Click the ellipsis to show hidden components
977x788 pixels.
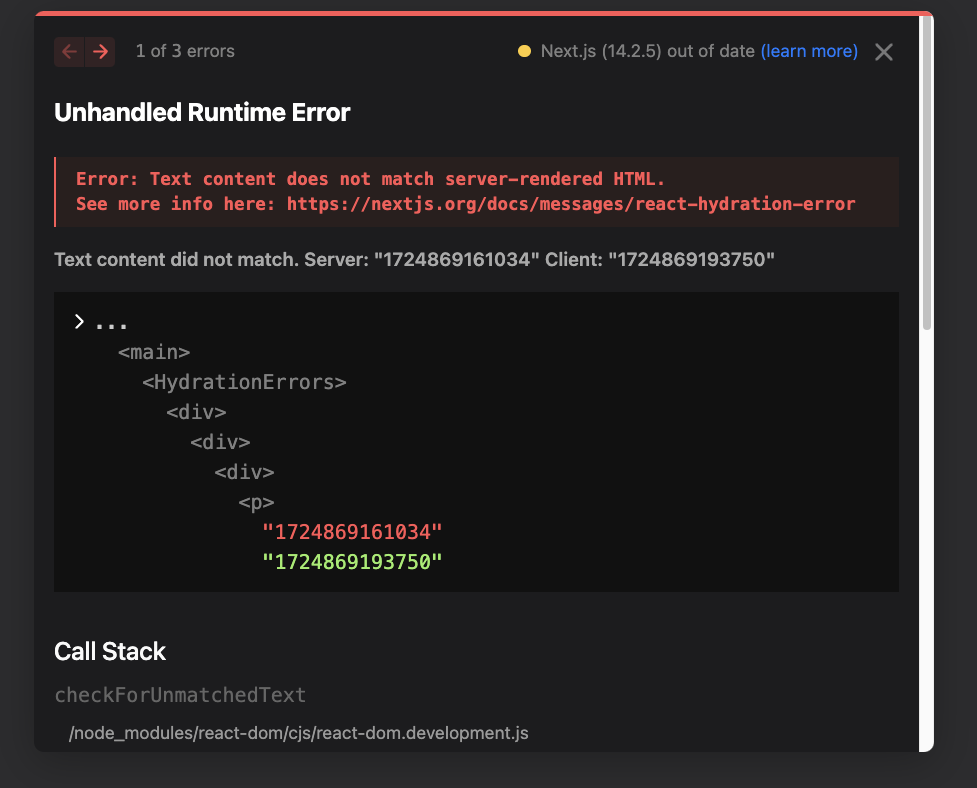point(111,324)
